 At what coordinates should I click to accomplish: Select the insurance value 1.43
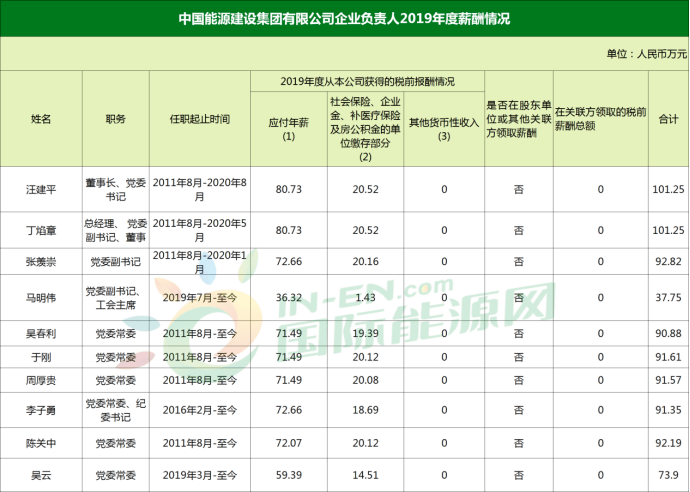point(365,297)
